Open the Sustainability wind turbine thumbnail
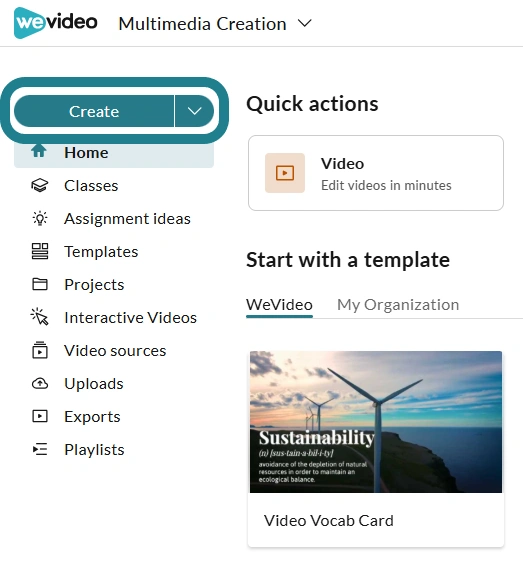Screen dimensions: 523x561 pyautogui.click(x=376, y=422)
